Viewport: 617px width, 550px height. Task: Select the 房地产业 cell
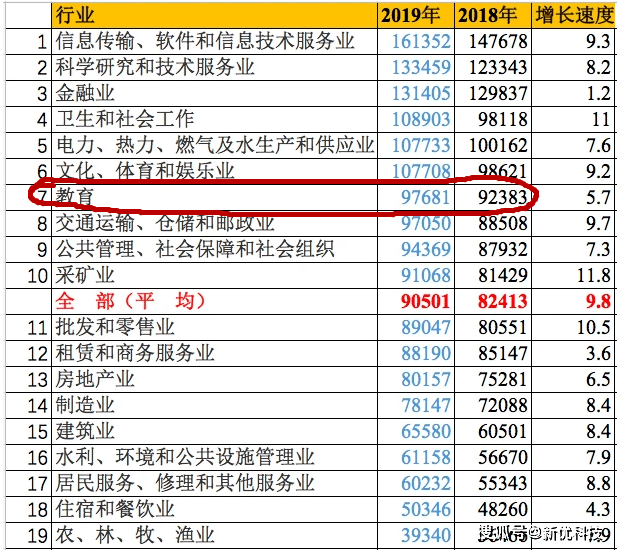tap(214, 379)
